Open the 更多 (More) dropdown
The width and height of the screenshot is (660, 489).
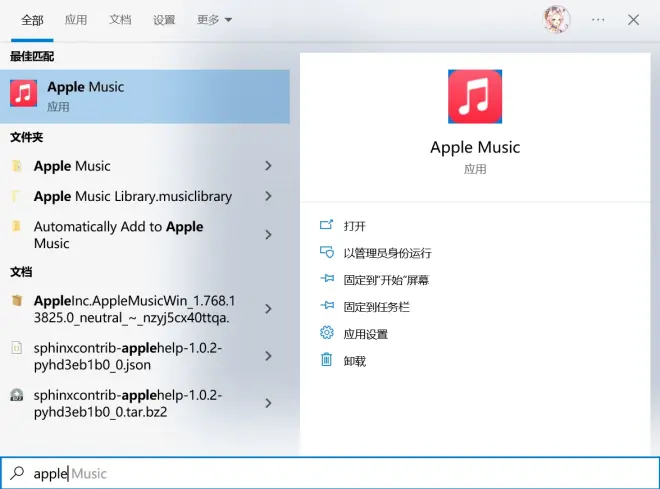point(214,20)
